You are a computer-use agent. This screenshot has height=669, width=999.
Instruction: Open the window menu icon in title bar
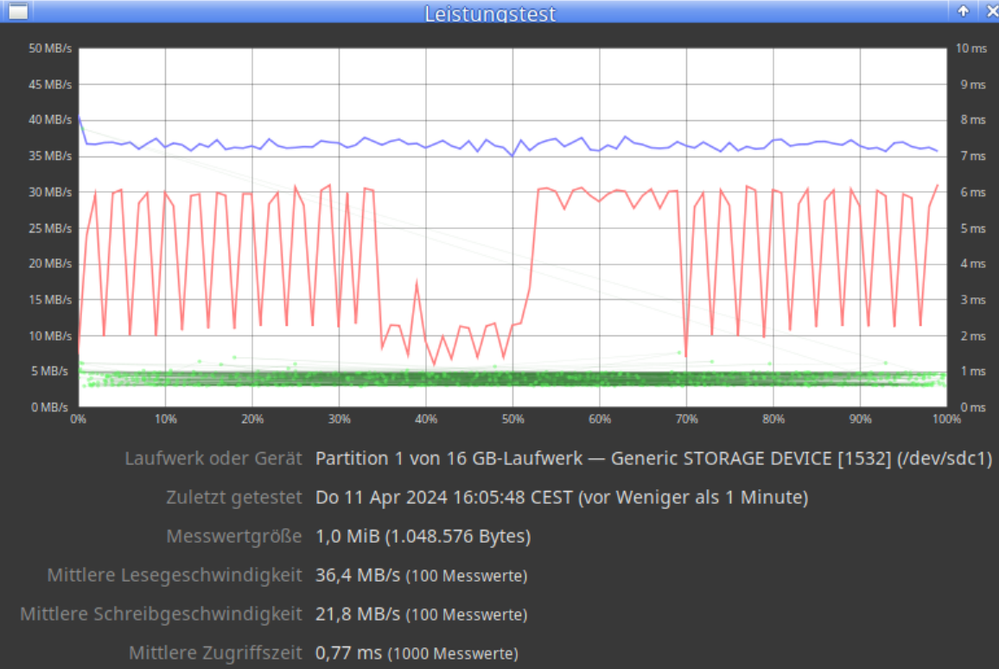tap(18, 11)
